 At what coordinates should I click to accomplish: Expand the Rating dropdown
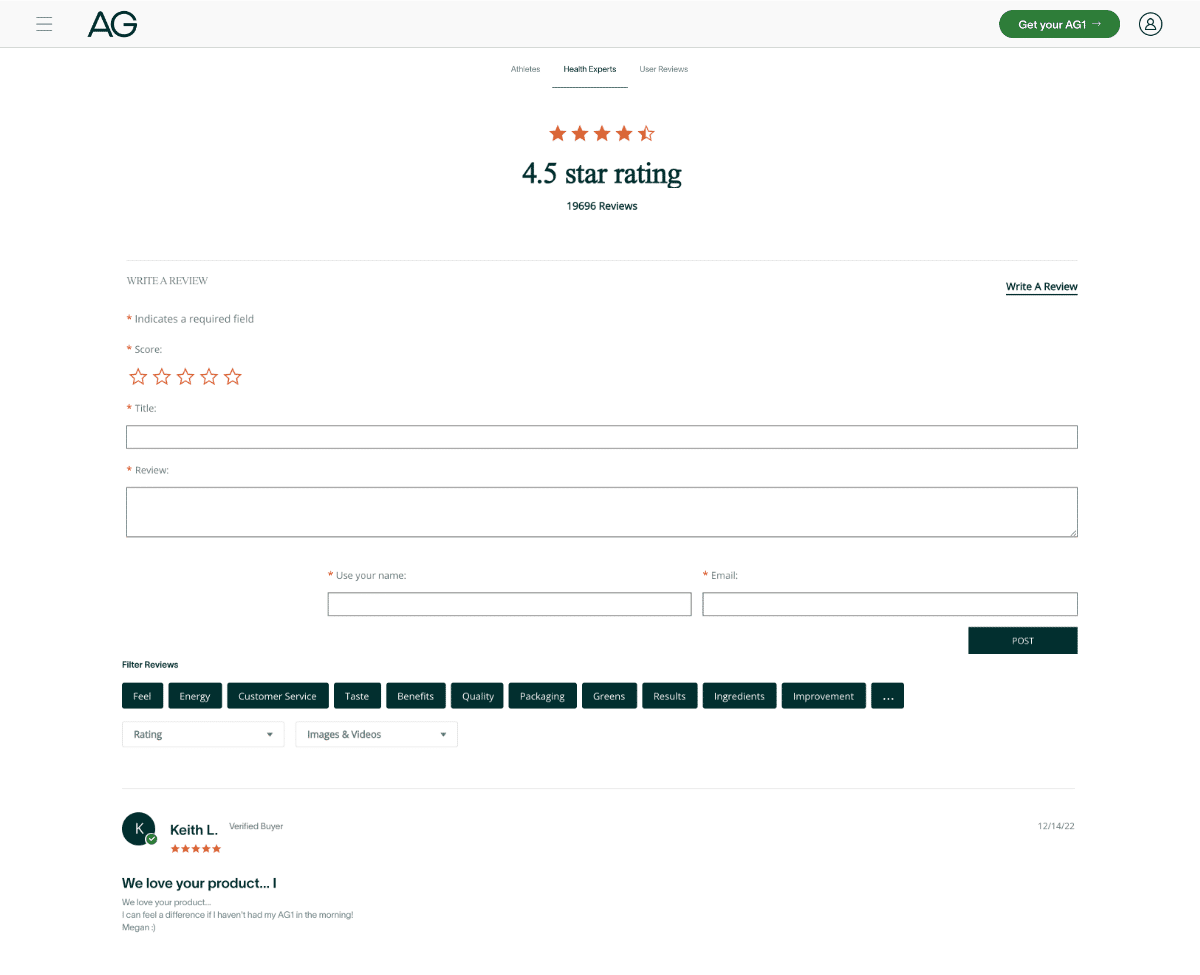[x=203, y=734]
